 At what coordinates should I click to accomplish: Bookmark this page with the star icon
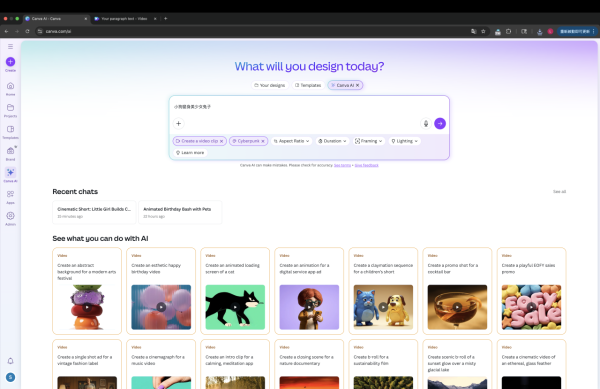[483, 31]
